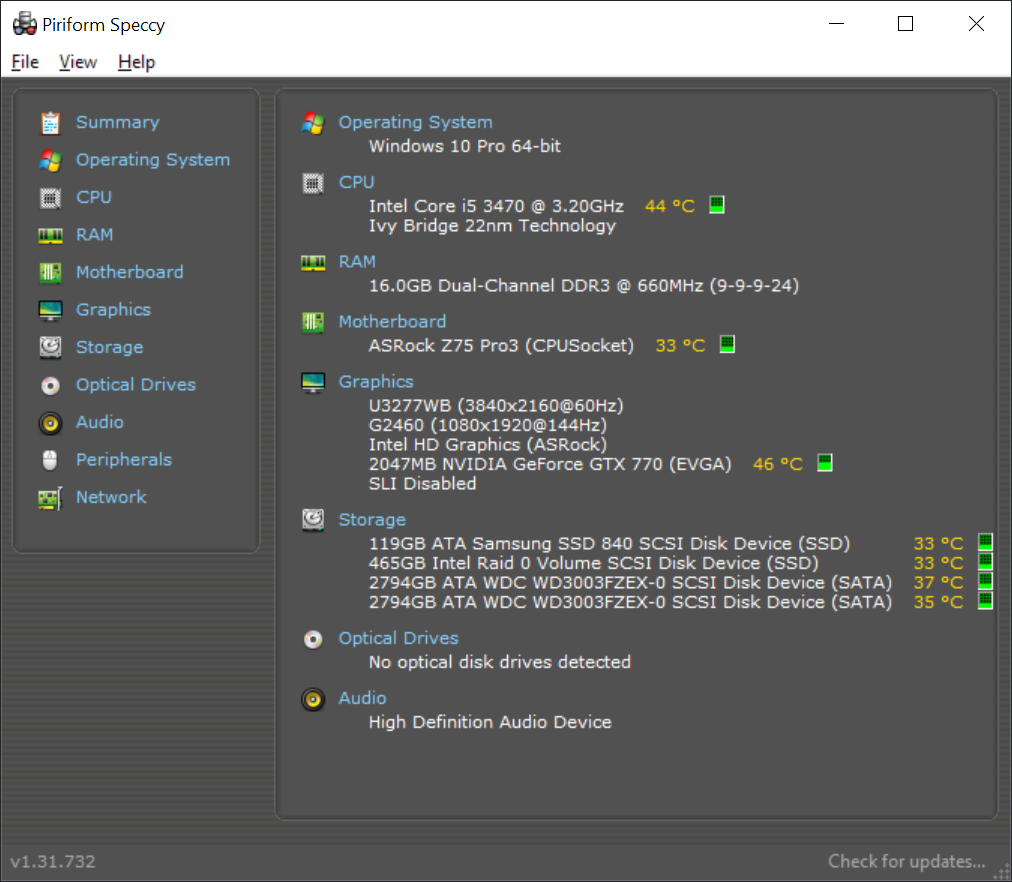
Task: Click the GPU temperature value 46 °C
Action: 778,464
